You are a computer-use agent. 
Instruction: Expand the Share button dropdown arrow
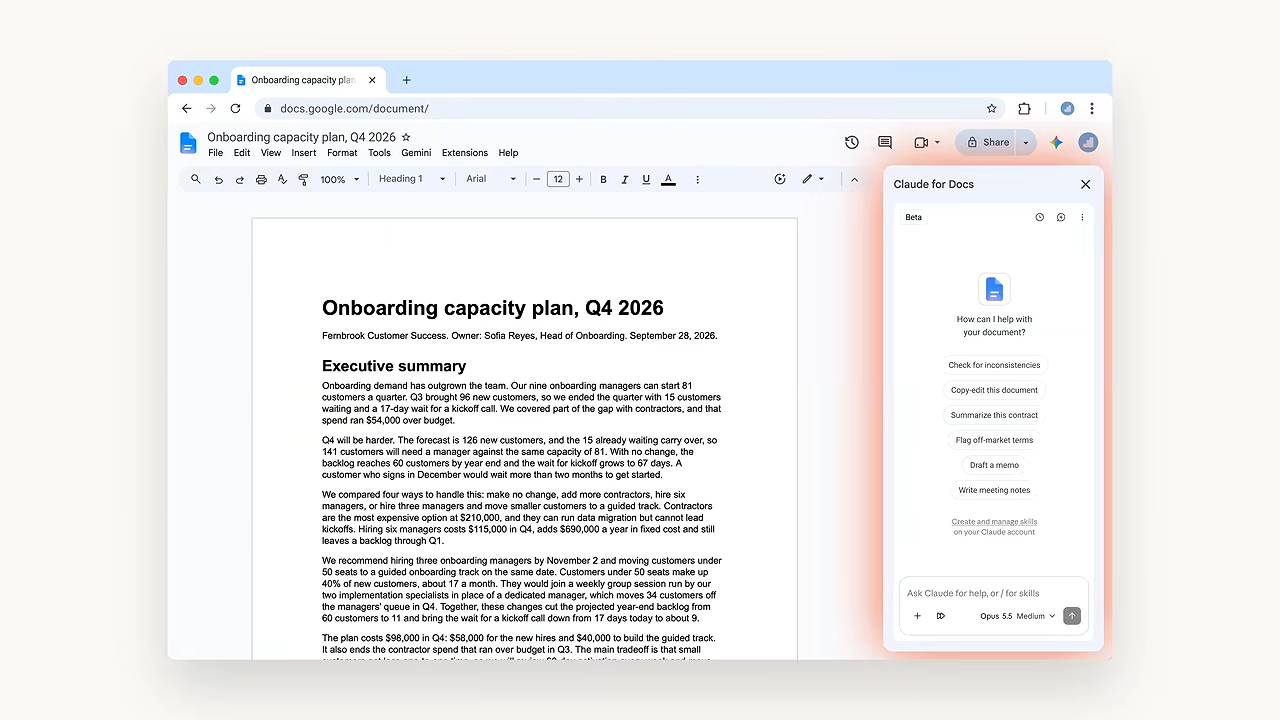[x=1025, y=142]
